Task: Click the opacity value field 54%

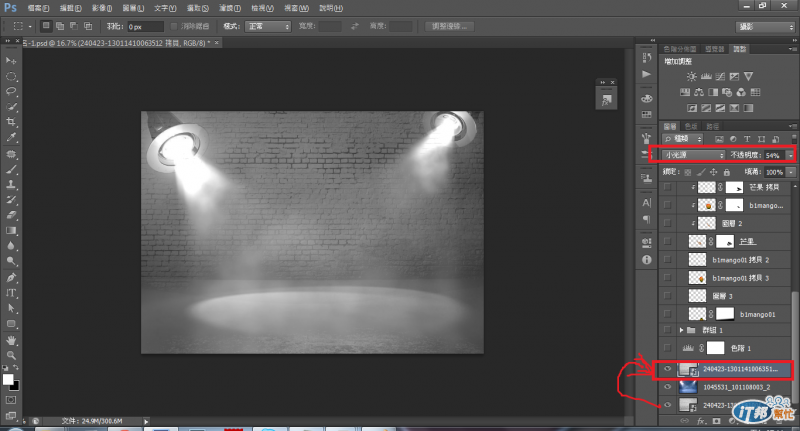Action: (x=774, y=155)
